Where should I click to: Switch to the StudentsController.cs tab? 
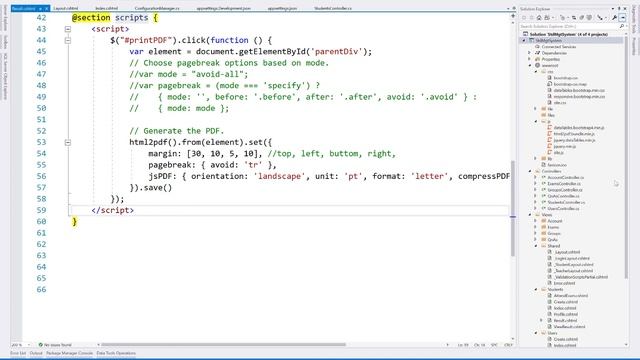pos(333,8)
